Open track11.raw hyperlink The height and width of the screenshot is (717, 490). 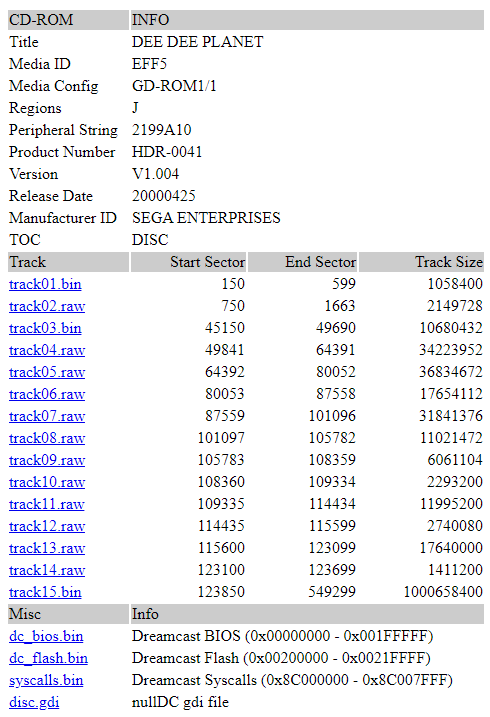click(x=47, y=503)
